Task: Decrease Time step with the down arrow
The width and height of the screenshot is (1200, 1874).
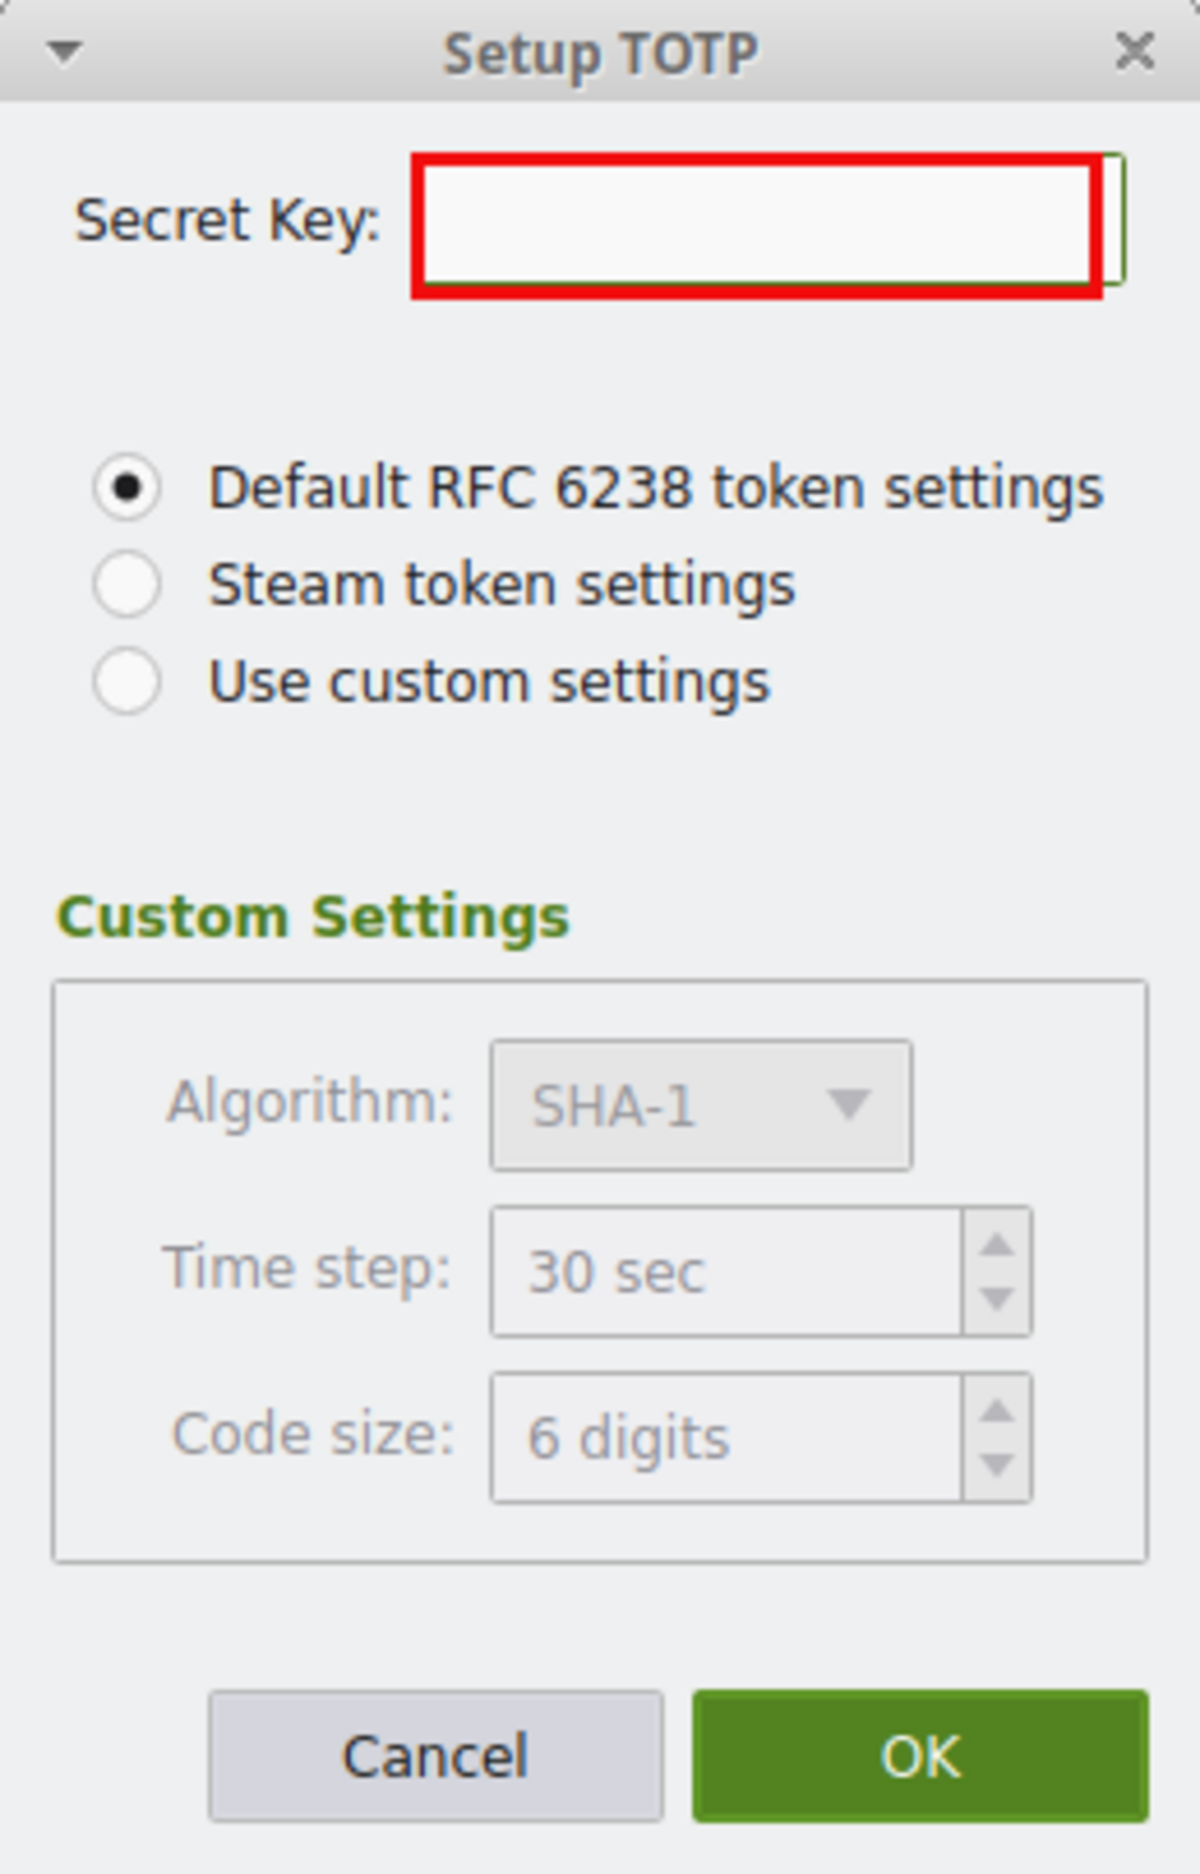Action: 997,1299
